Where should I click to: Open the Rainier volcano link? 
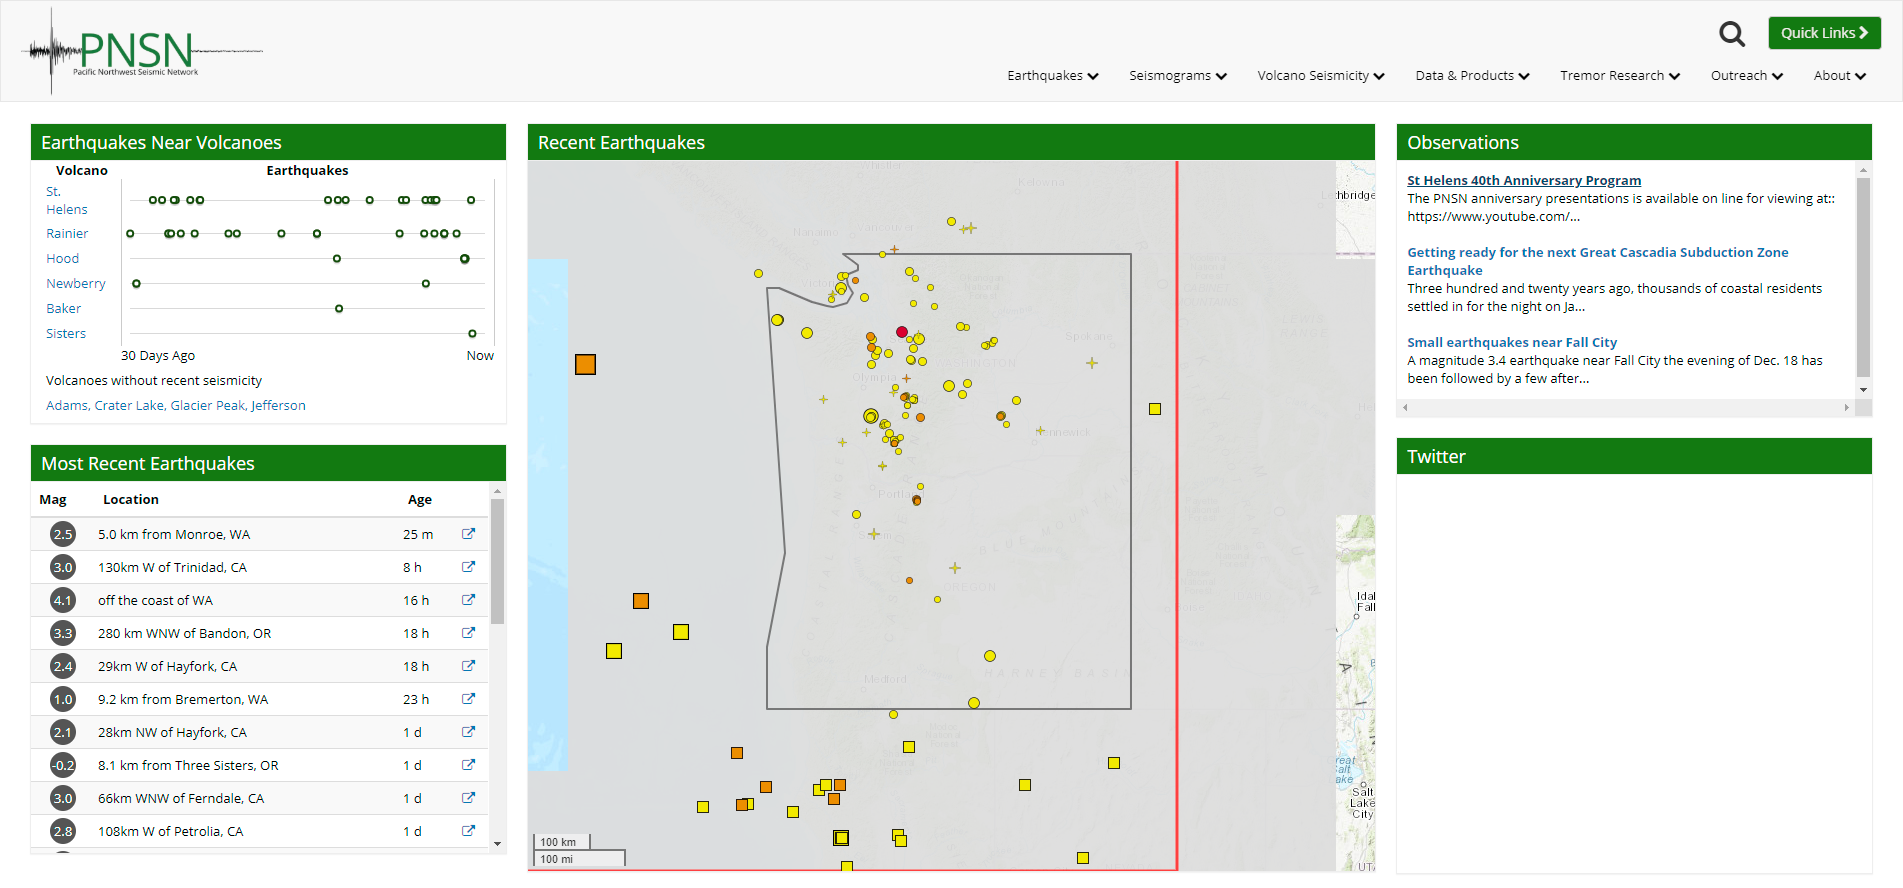[67, 234]
